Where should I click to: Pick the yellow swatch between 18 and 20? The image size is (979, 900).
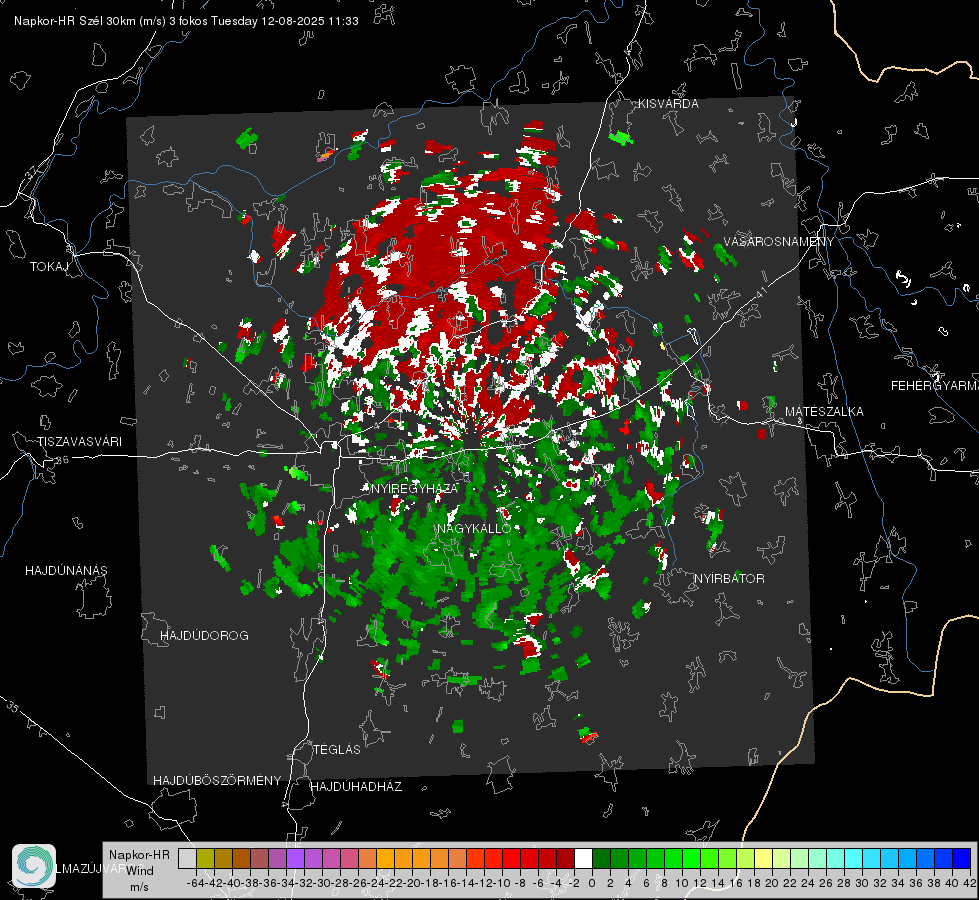(x=763, y=859)
